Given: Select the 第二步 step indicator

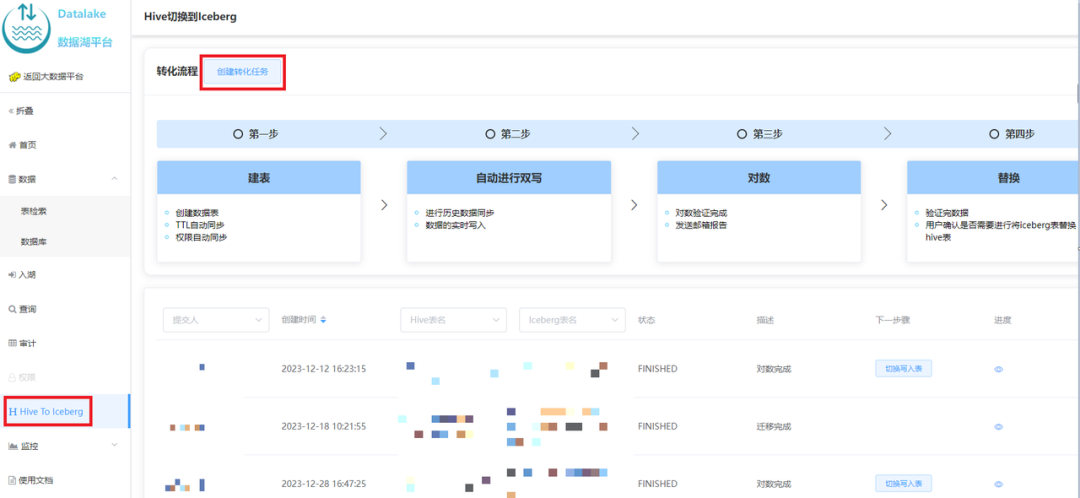Looking at the screenshot, I should [508, 134].
